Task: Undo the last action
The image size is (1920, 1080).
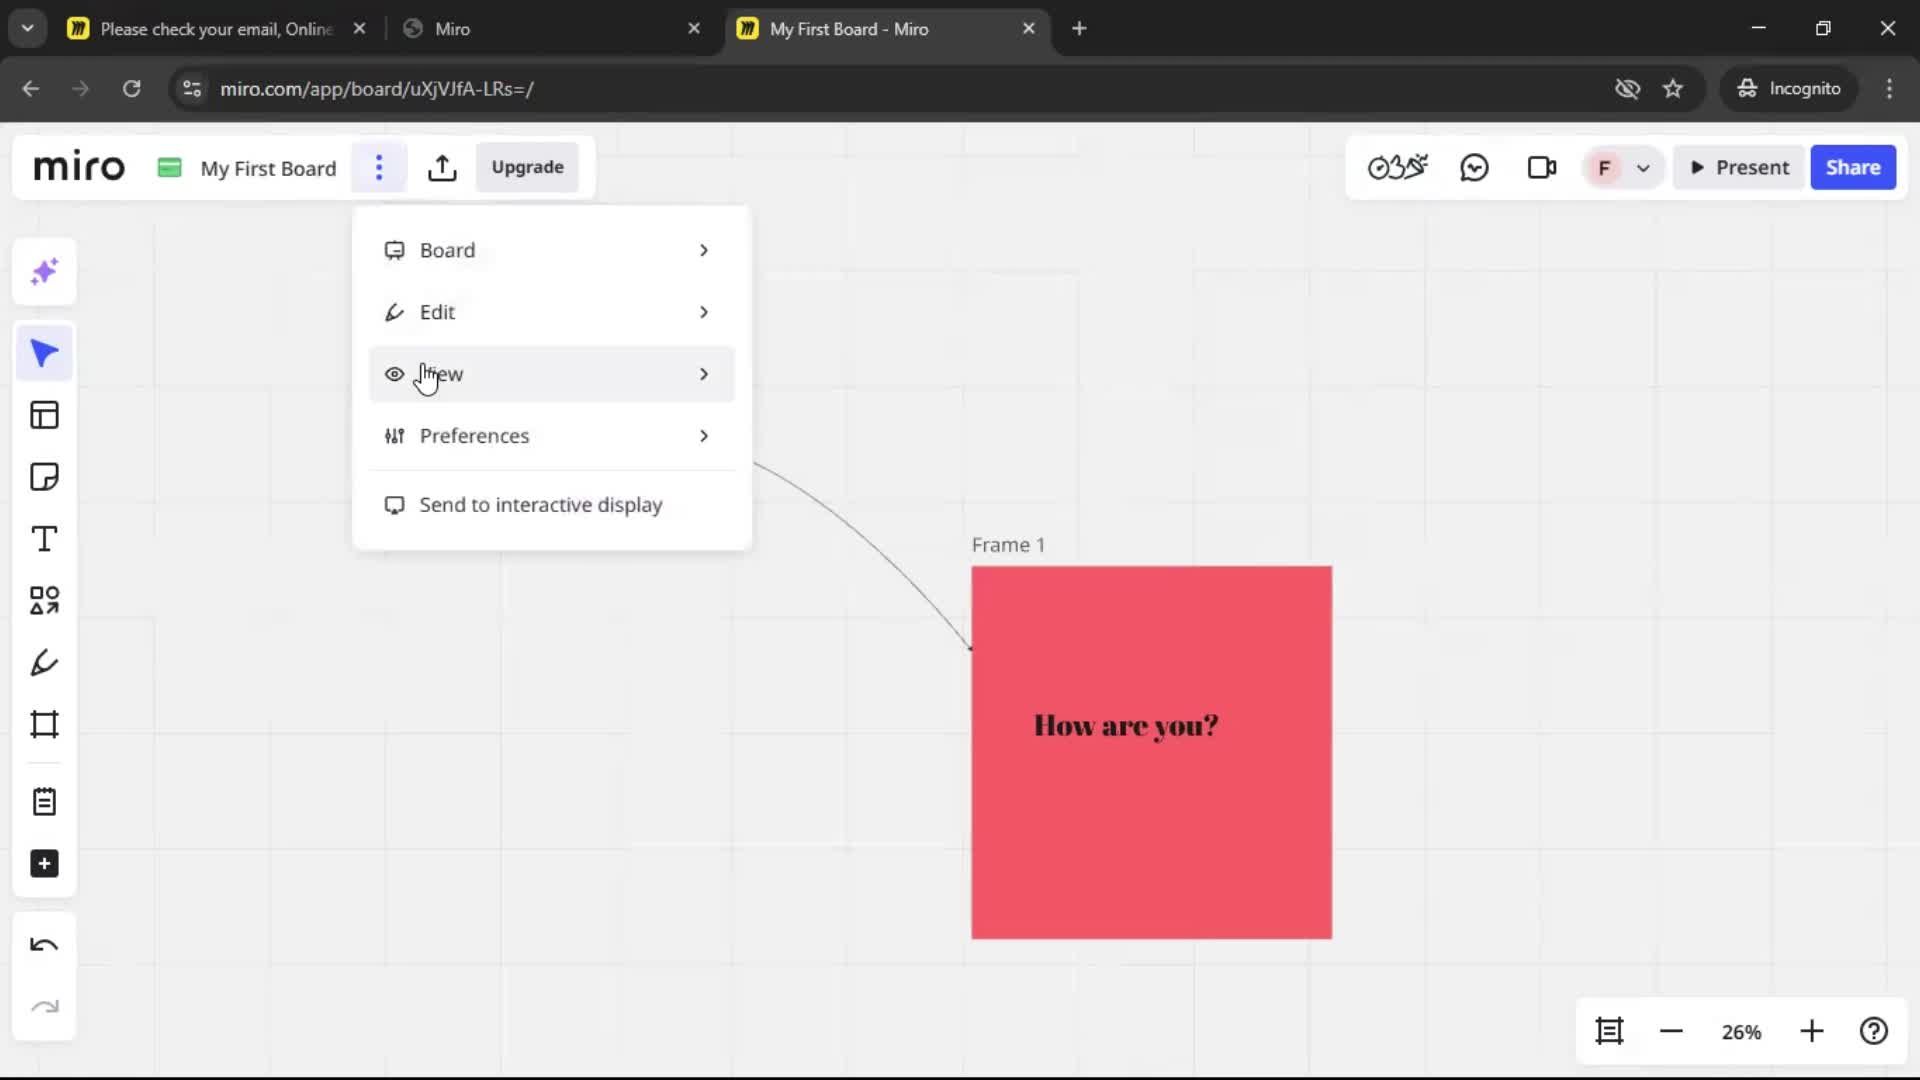Action: coord(44,945)
